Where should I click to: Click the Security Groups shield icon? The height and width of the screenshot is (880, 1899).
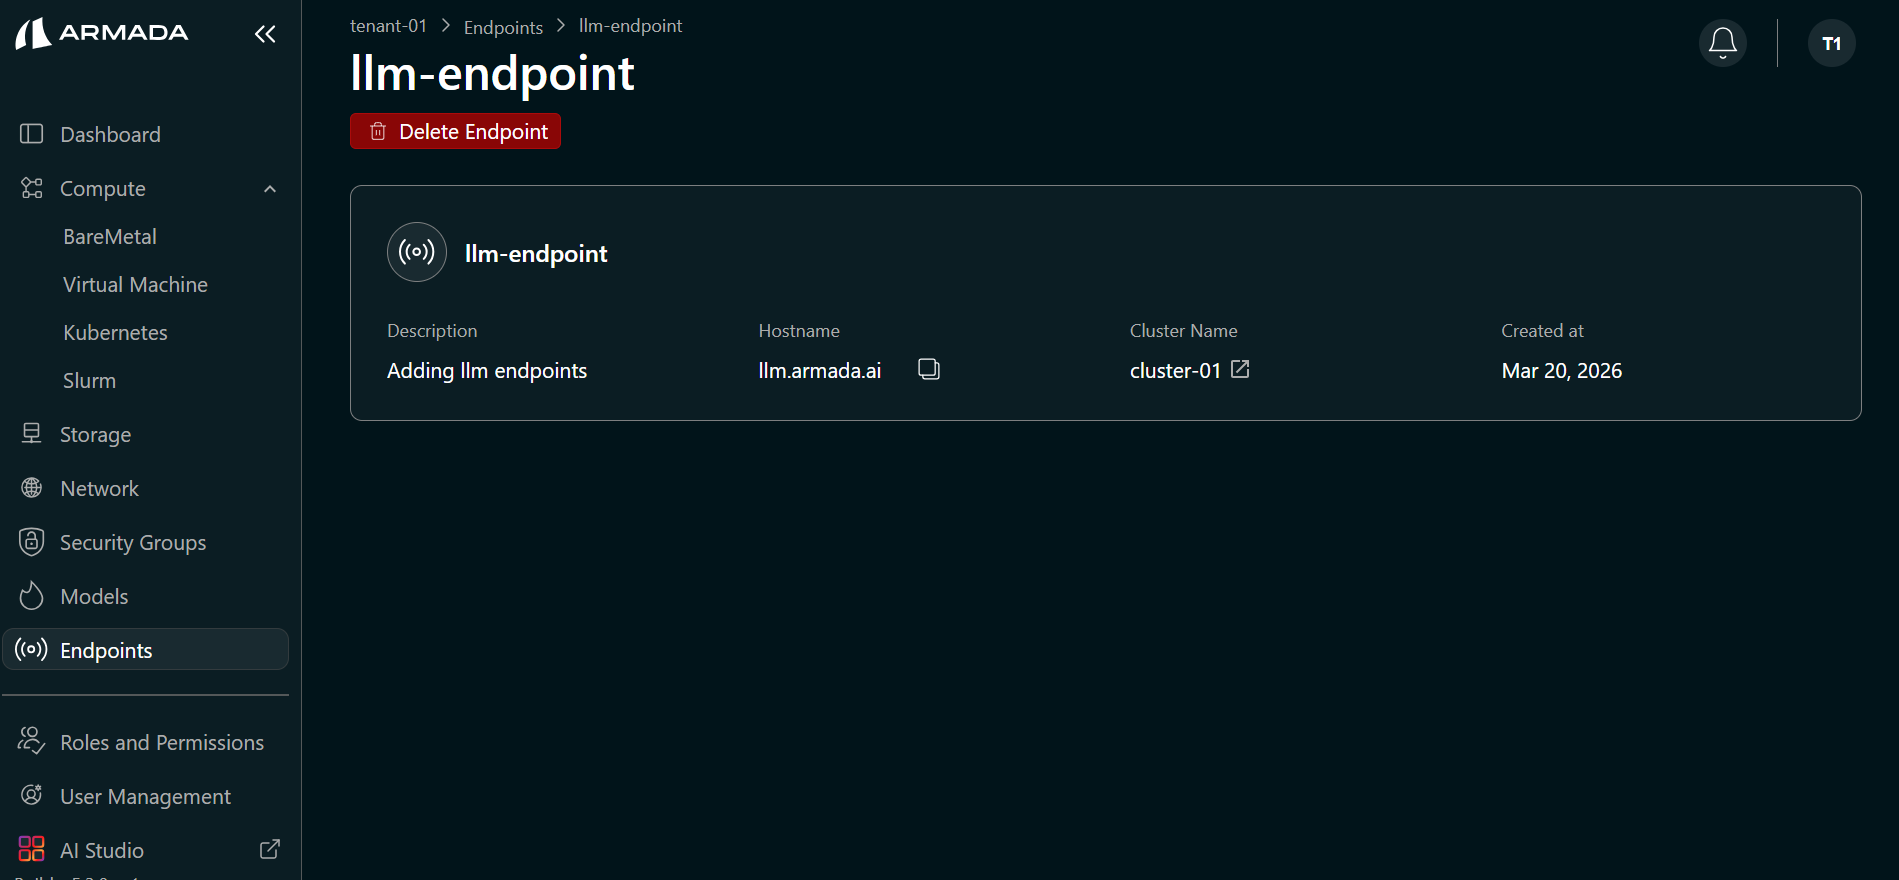click(x=32, y=542)
